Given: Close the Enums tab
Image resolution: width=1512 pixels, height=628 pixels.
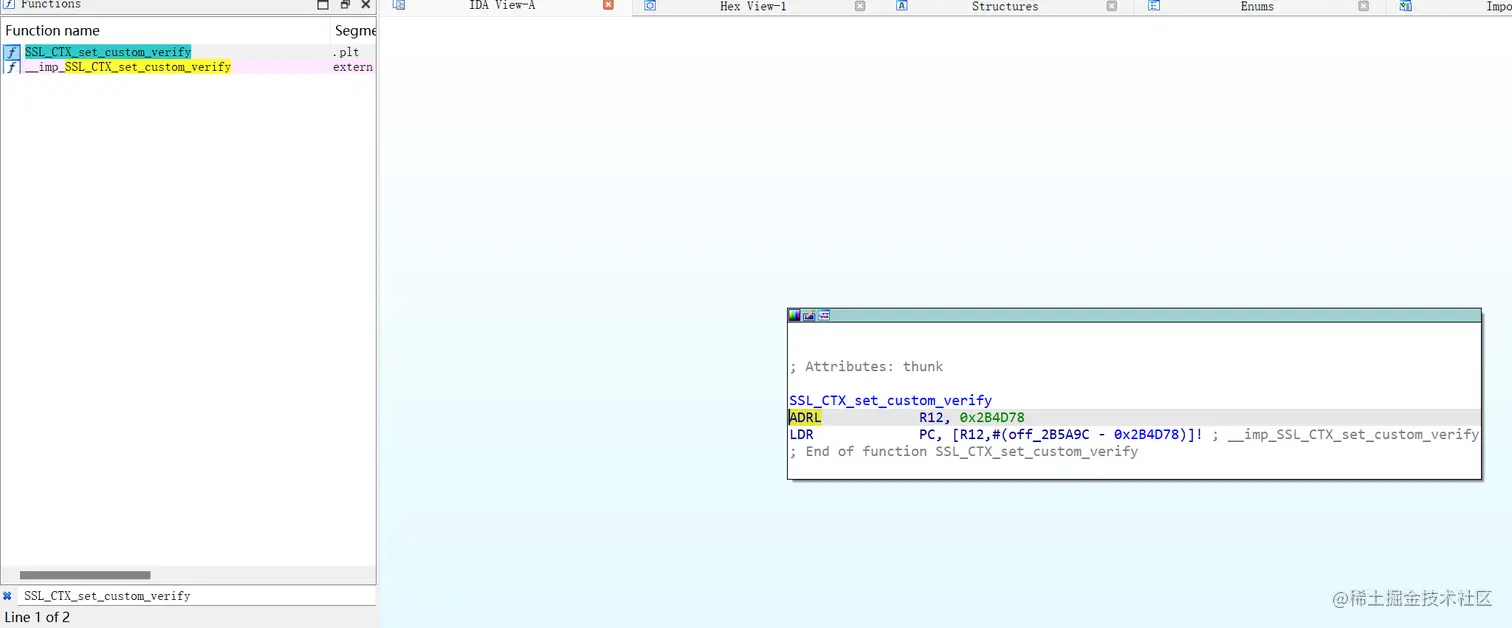Looking at the screenshot, I should coord(1364,6).
